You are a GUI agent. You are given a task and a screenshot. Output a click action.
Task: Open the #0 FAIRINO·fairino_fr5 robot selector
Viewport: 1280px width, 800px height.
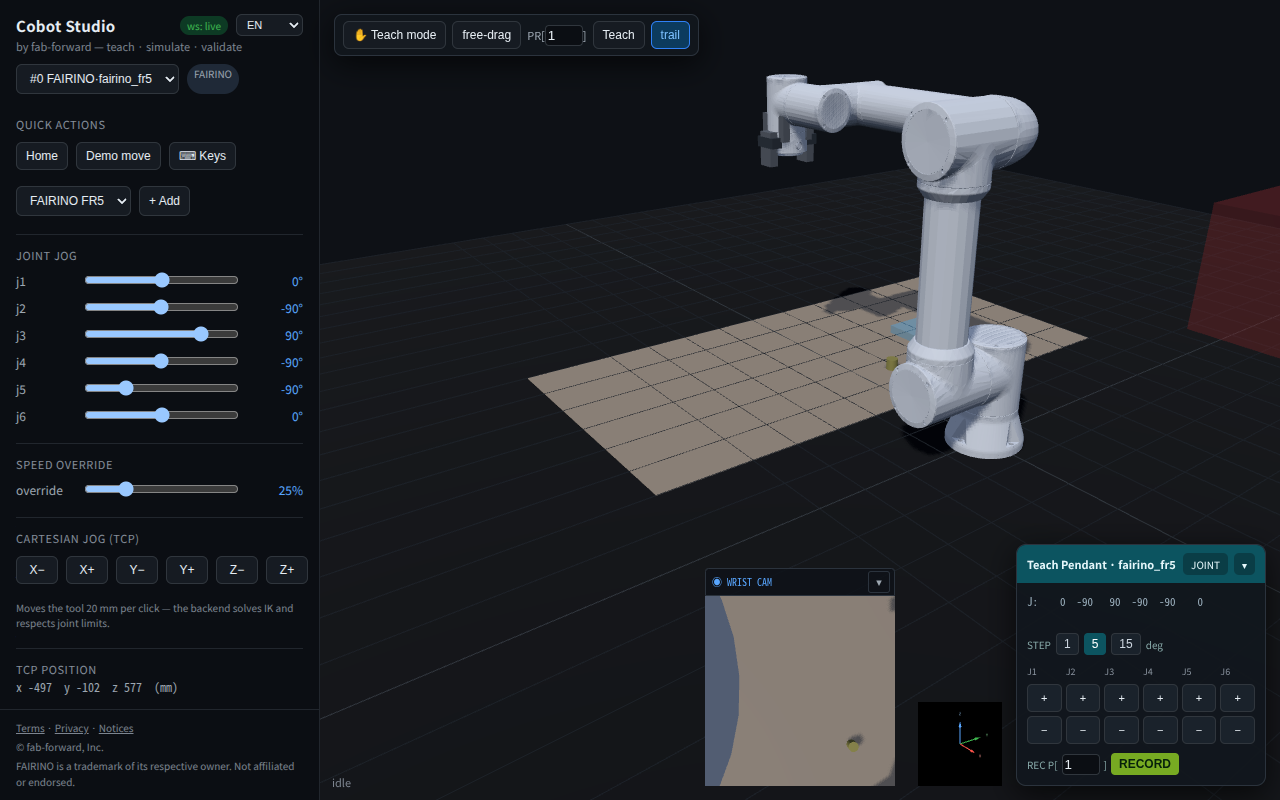pyautogui.click(x=97, y=79)
